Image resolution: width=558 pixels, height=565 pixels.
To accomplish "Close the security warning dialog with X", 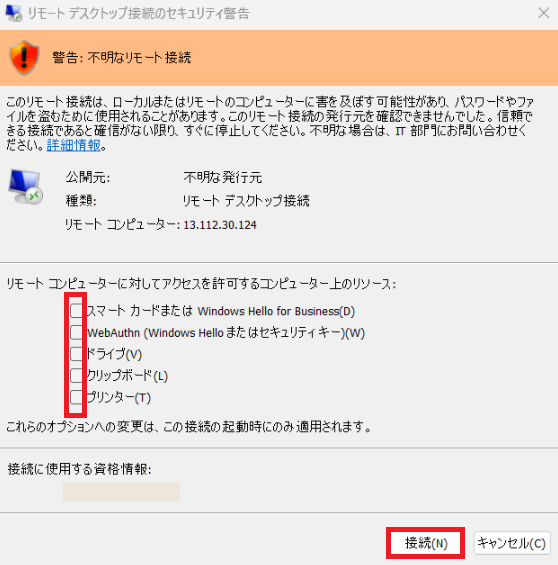I will (x=543, y=13).
